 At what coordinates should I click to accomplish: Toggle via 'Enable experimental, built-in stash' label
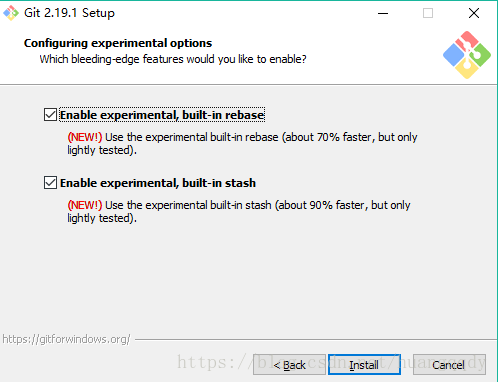tap(158, 183)
